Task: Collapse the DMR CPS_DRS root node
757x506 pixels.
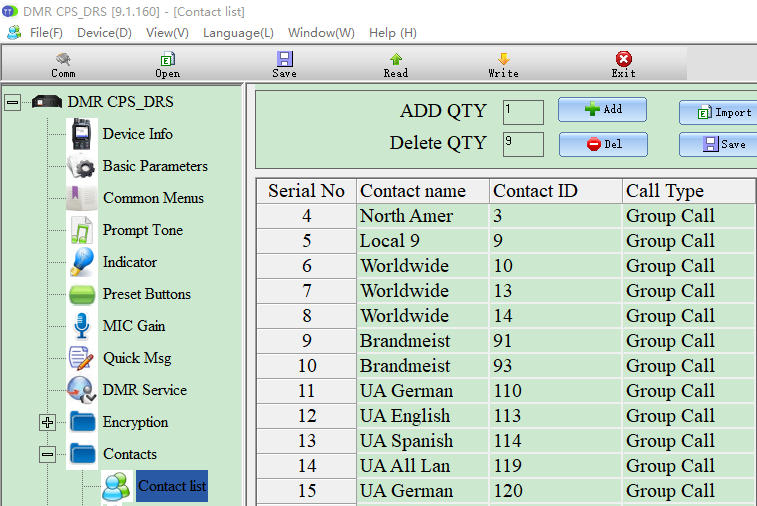Action: click(x=12, y=102)
